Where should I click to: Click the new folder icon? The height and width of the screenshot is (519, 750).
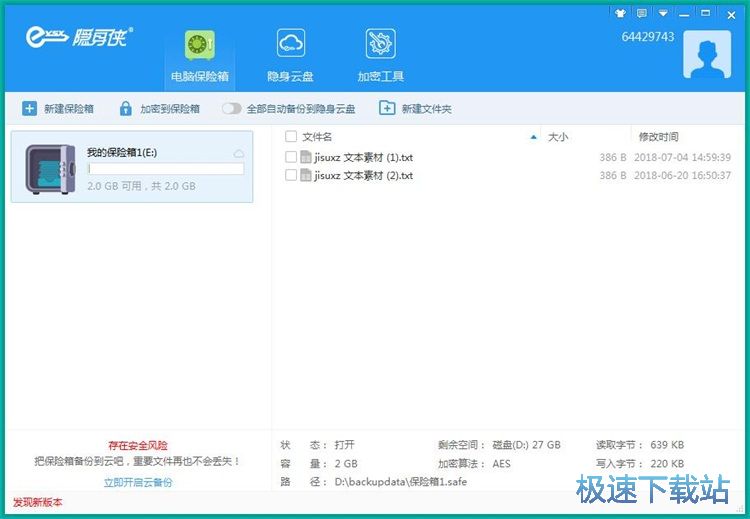[x=387, y=108]
